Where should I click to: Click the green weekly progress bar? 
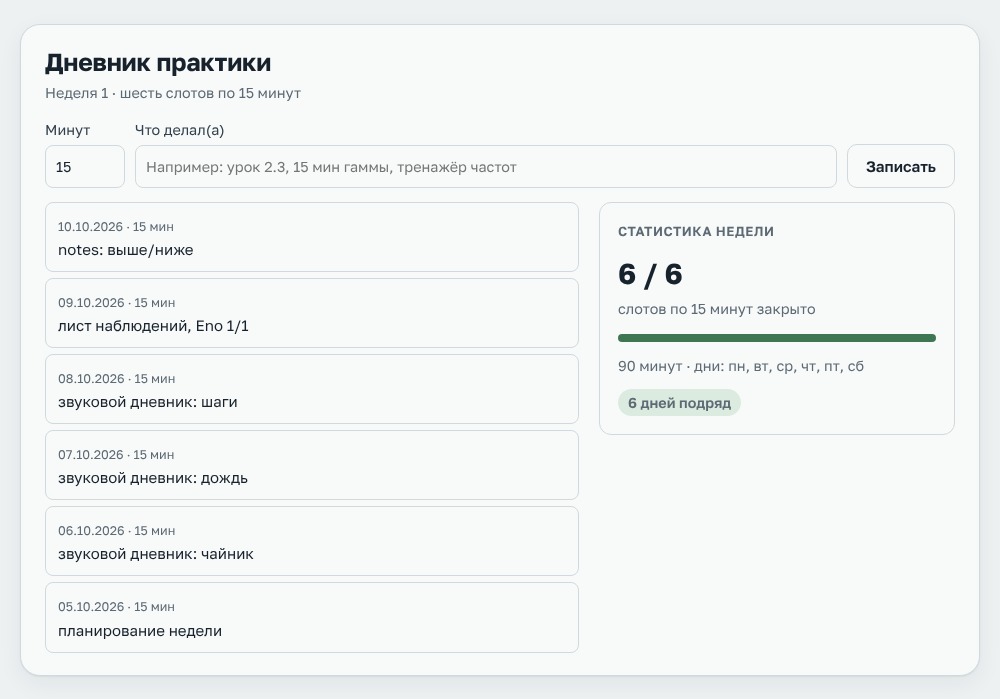777,338
